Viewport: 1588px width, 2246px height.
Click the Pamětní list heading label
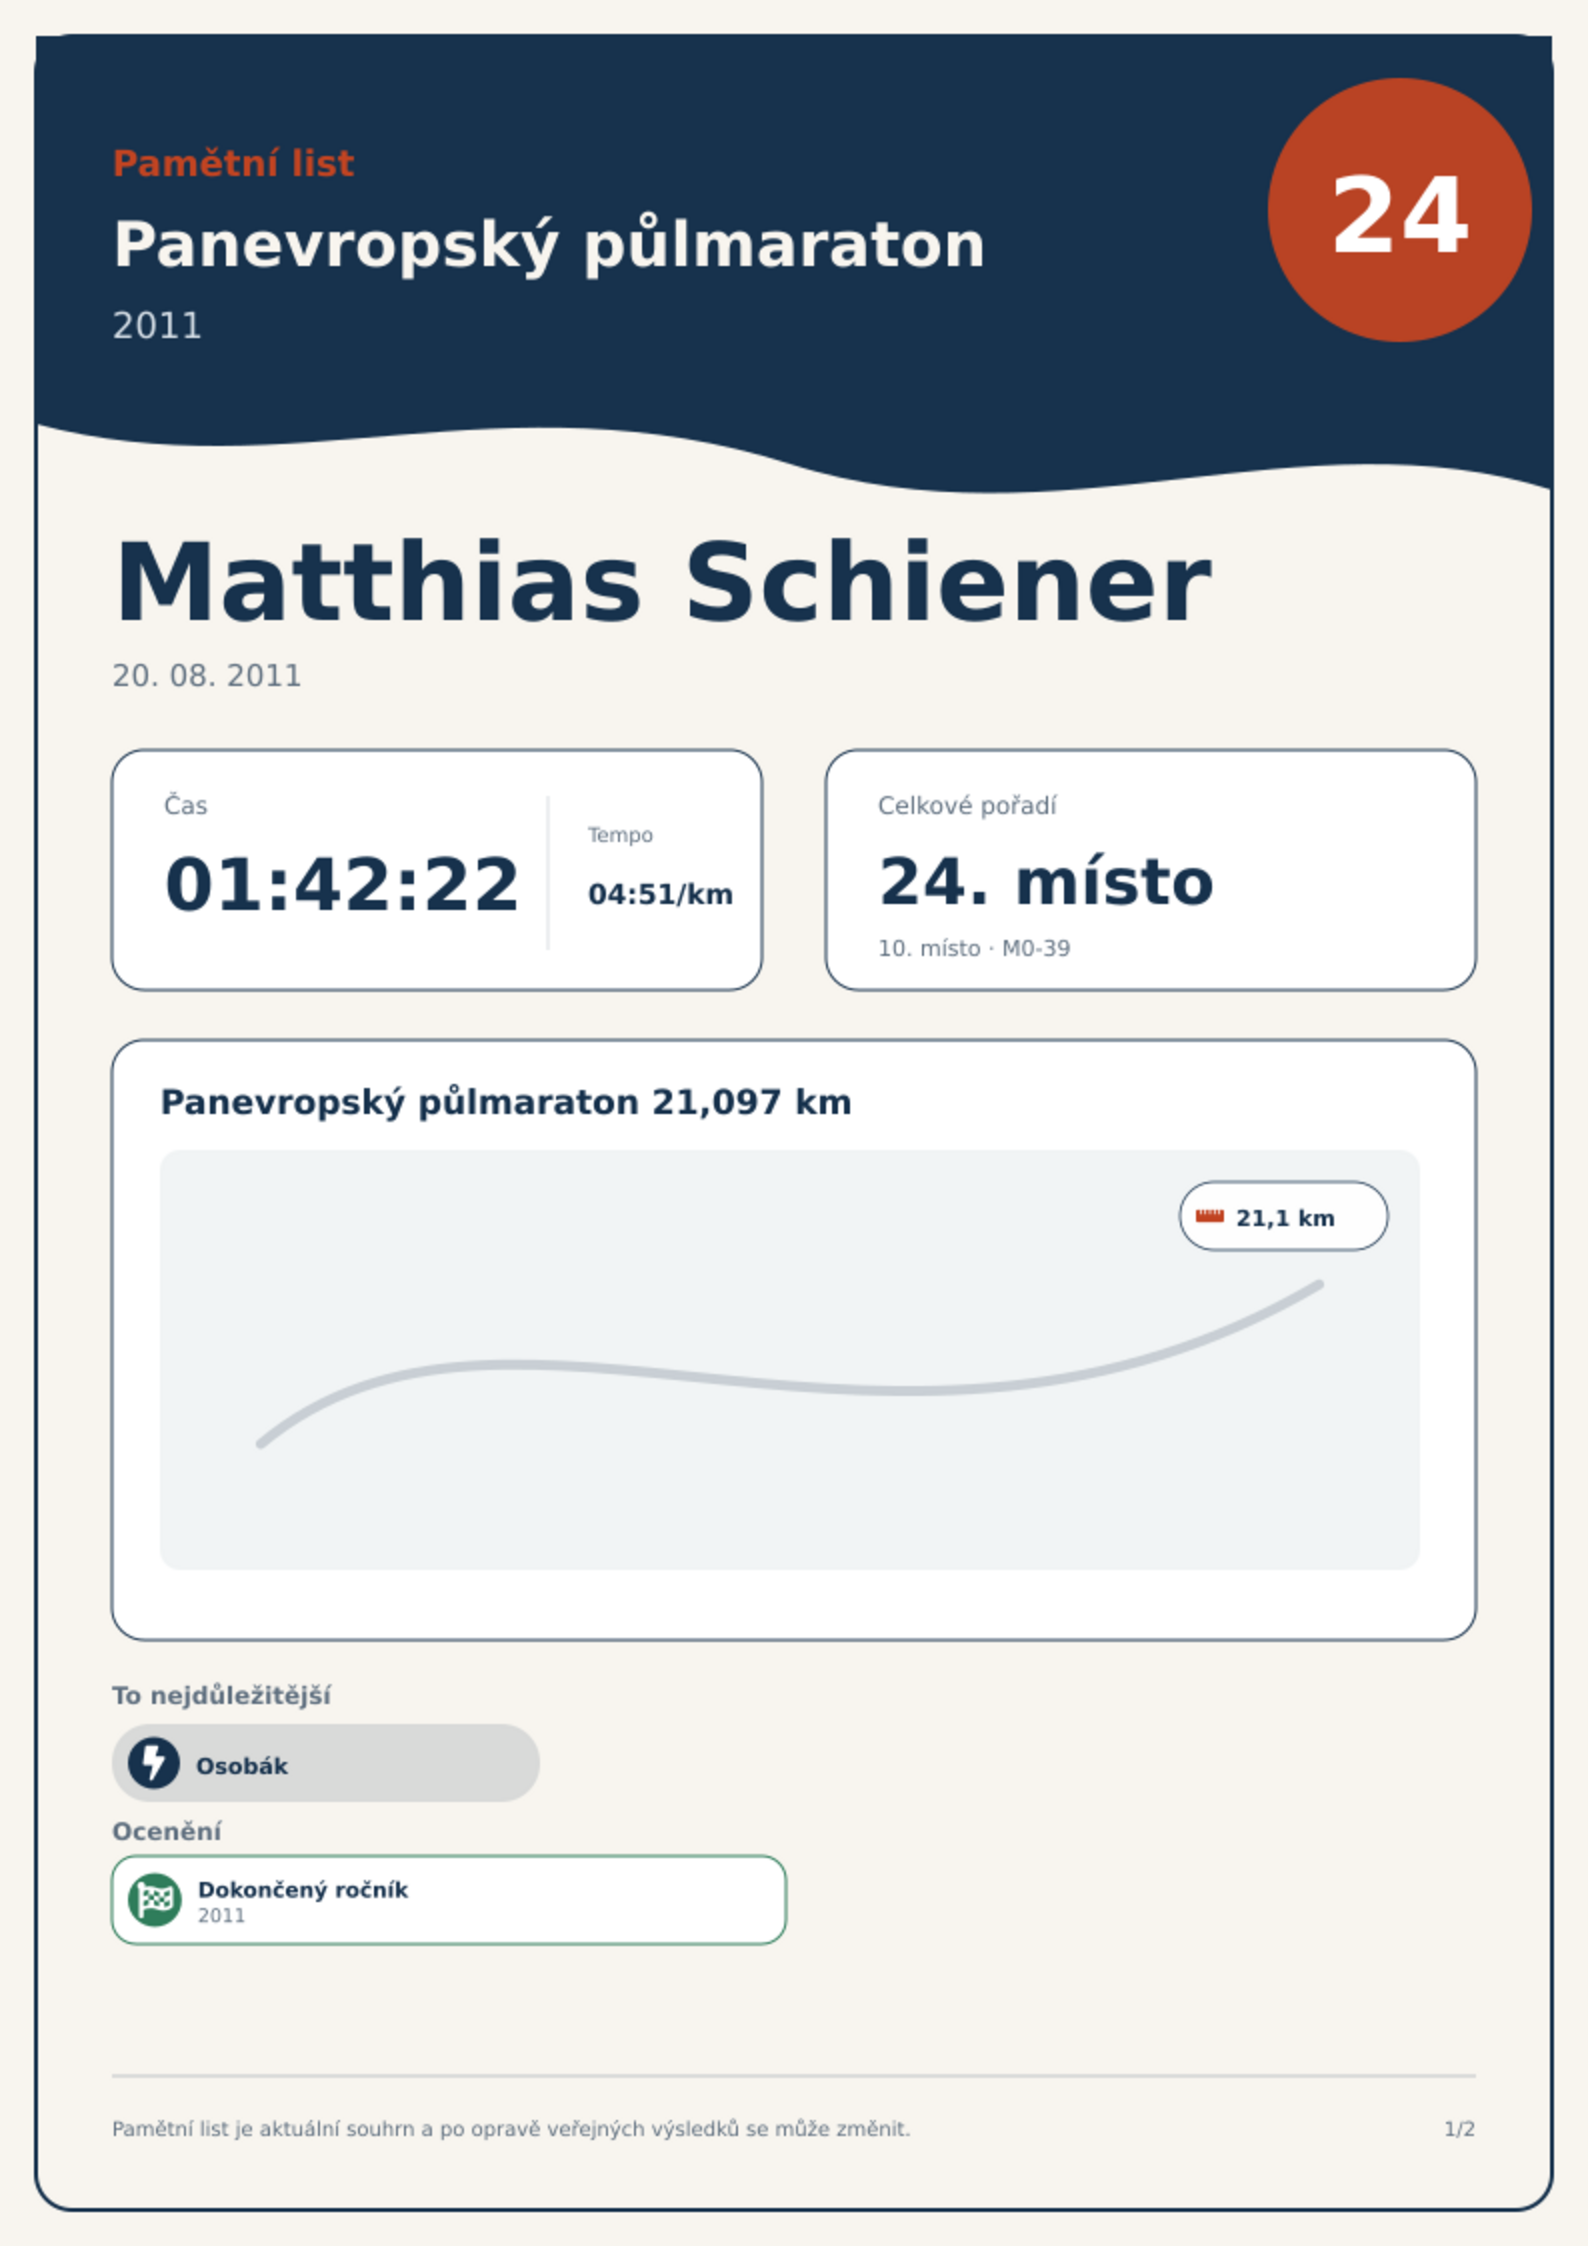[x=233, y=163]
